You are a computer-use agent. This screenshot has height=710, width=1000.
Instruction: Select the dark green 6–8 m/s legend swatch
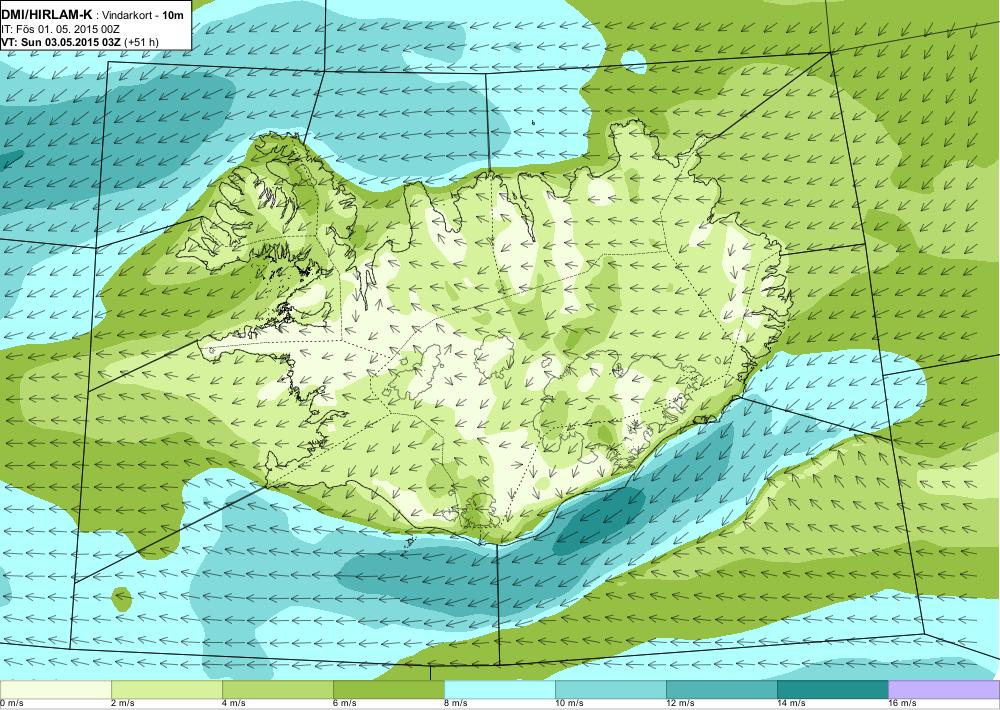pos(389,690)
